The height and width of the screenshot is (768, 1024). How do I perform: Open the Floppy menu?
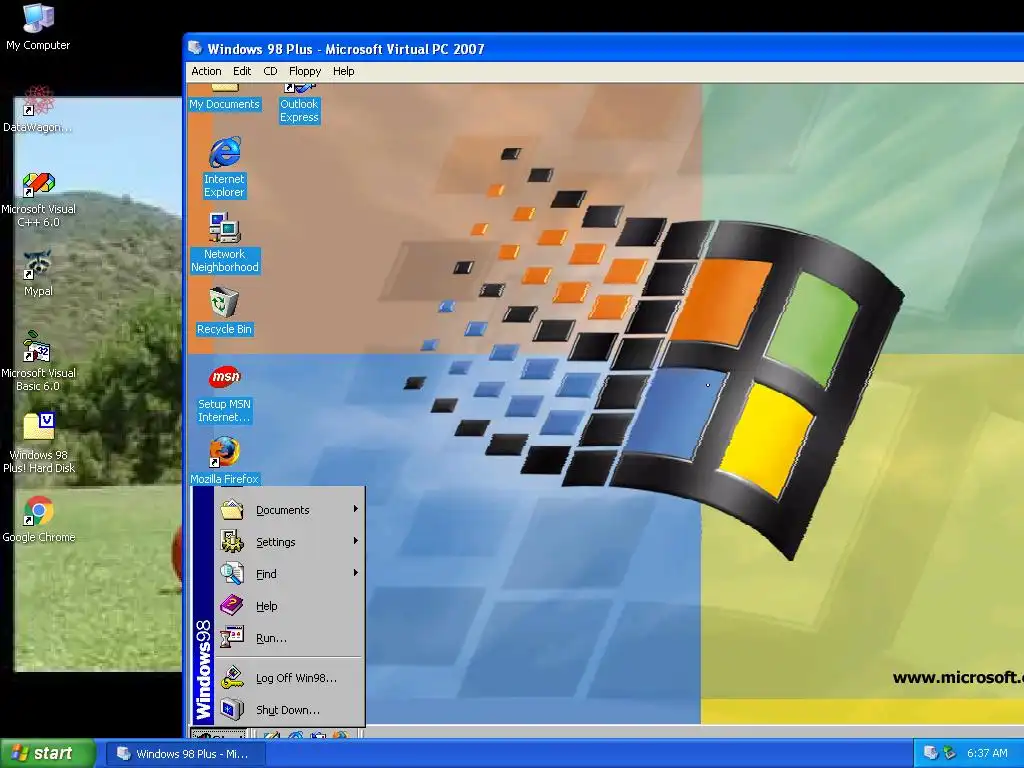click(305, 71)
